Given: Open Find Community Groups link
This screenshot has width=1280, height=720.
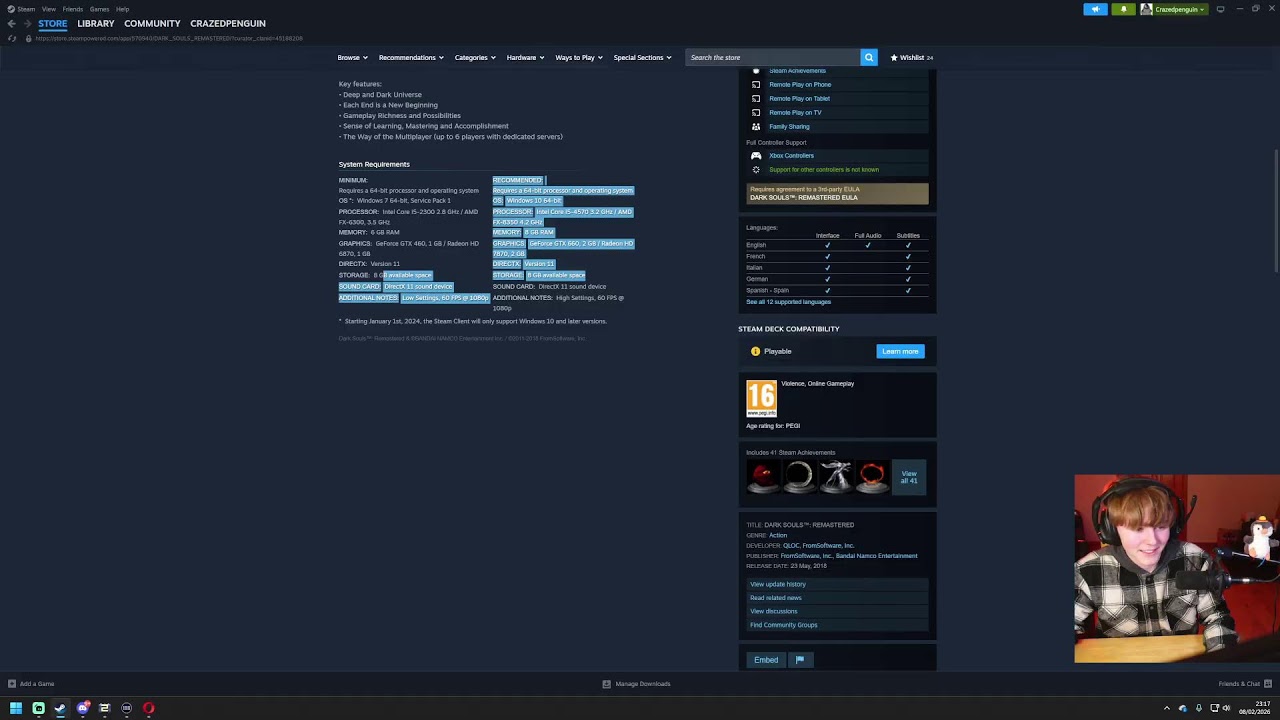Looking at the screenshot, I should click(x=784, y=625).
